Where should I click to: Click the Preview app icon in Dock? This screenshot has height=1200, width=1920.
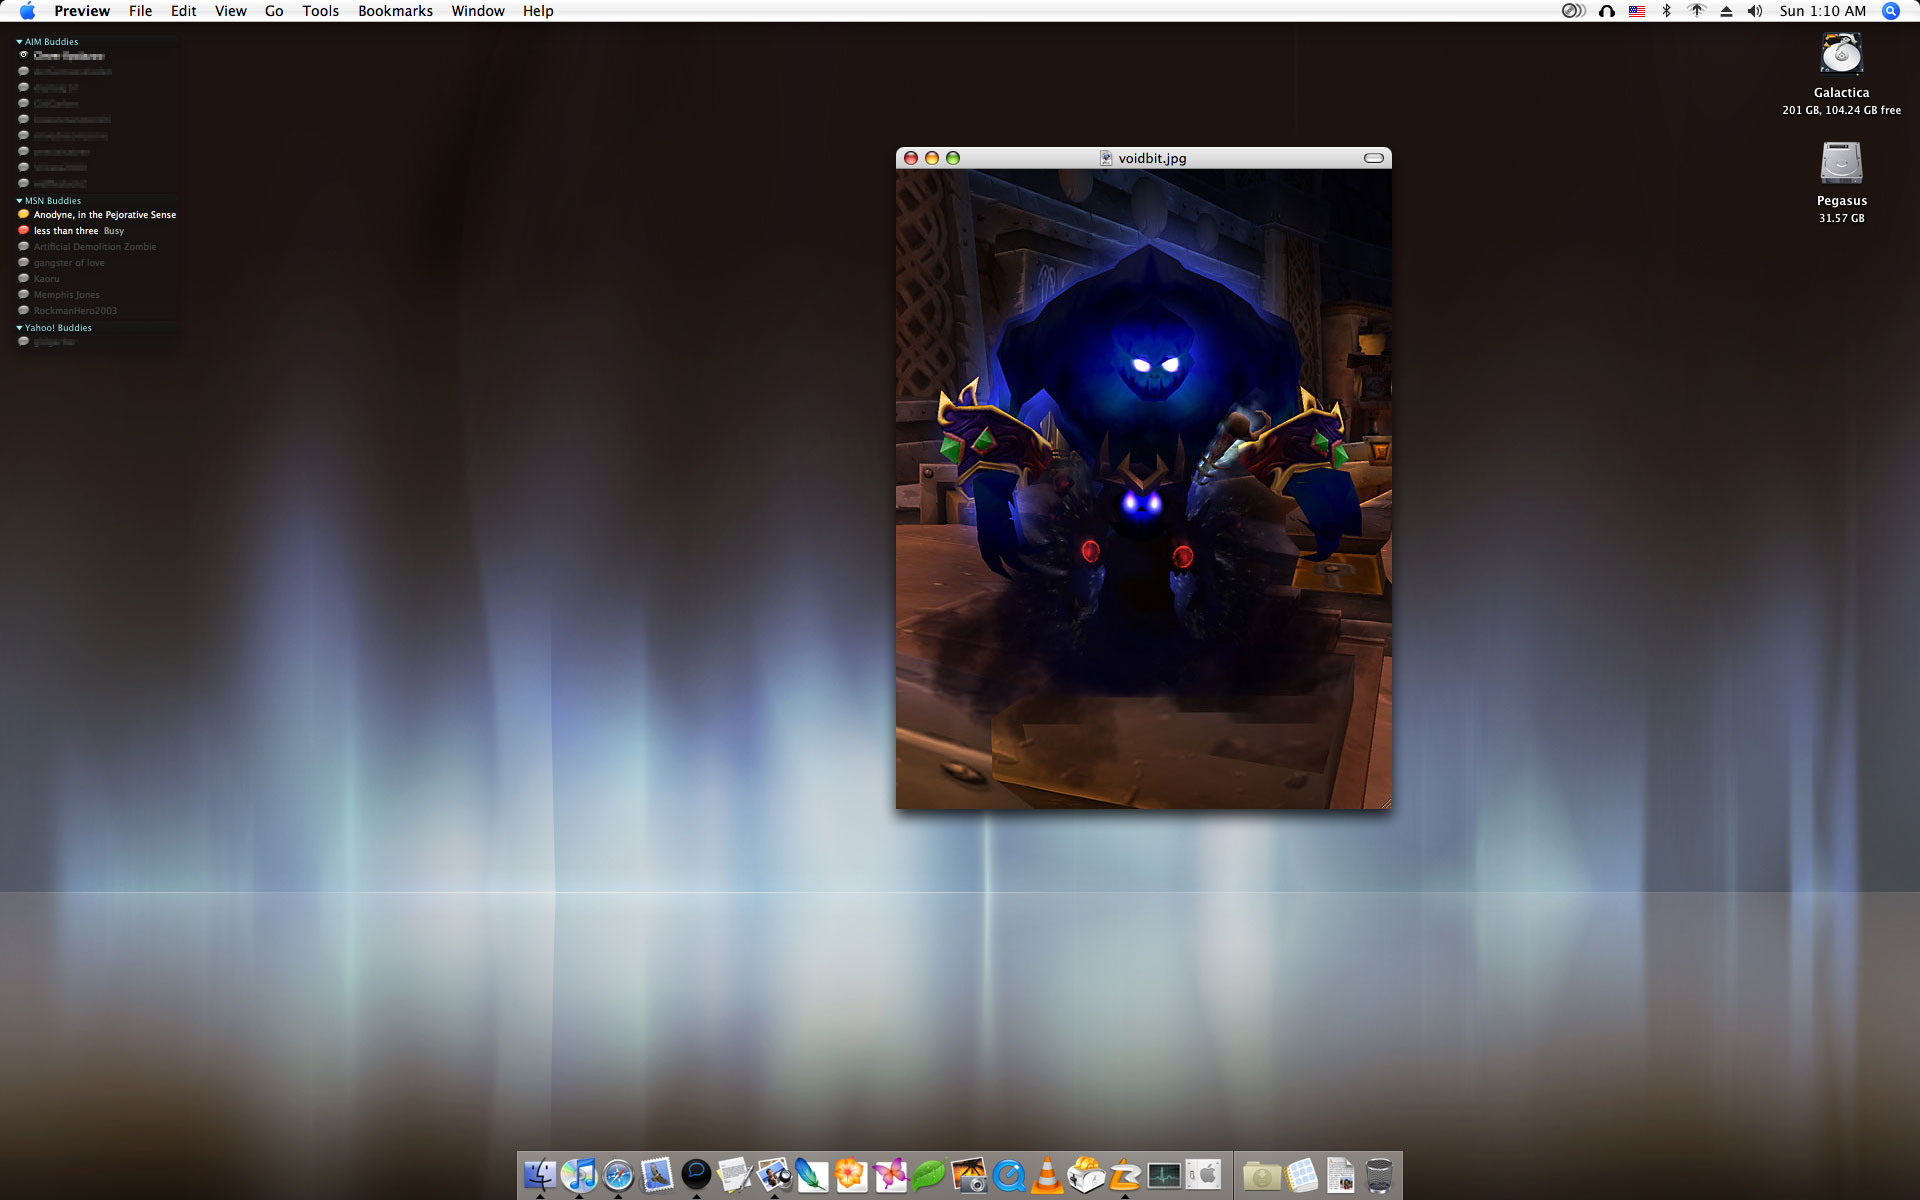coord(774,1175)
